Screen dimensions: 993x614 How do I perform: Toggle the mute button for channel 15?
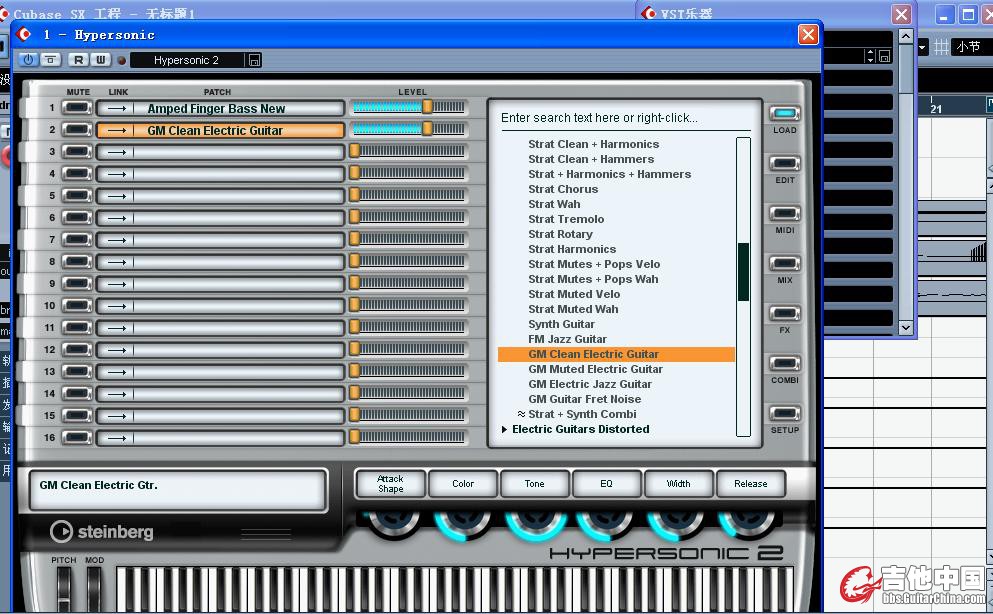77,415
